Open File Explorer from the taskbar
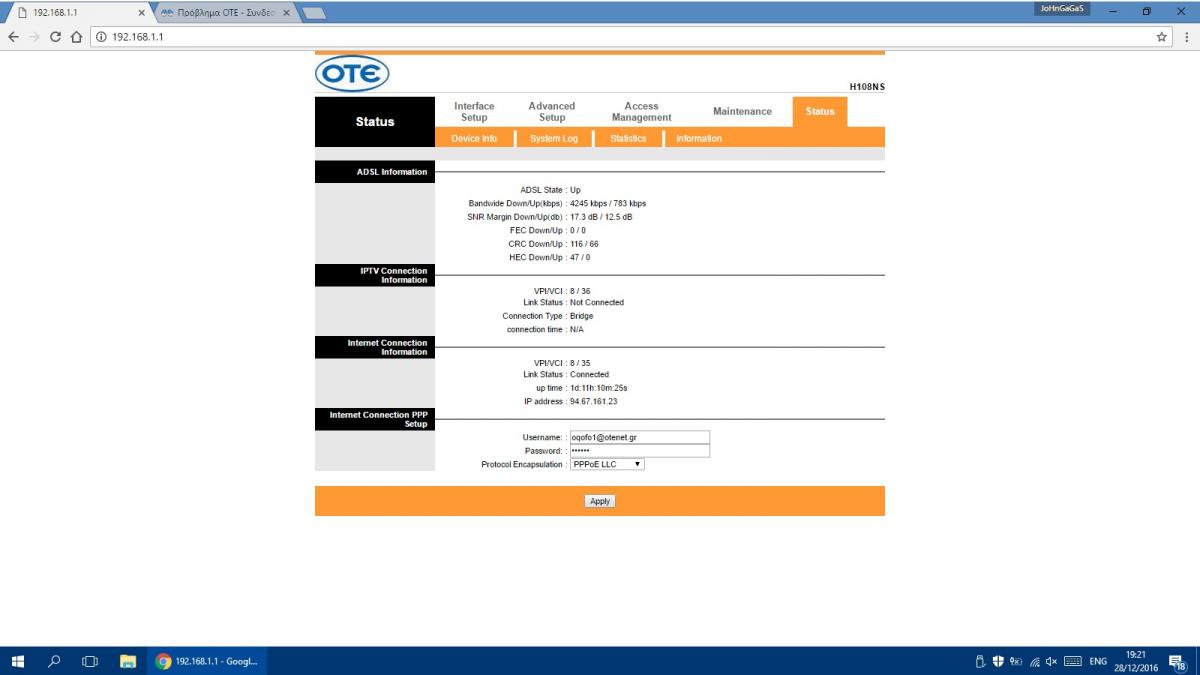This screenshot has height=675, width=1200. (127, 661)
